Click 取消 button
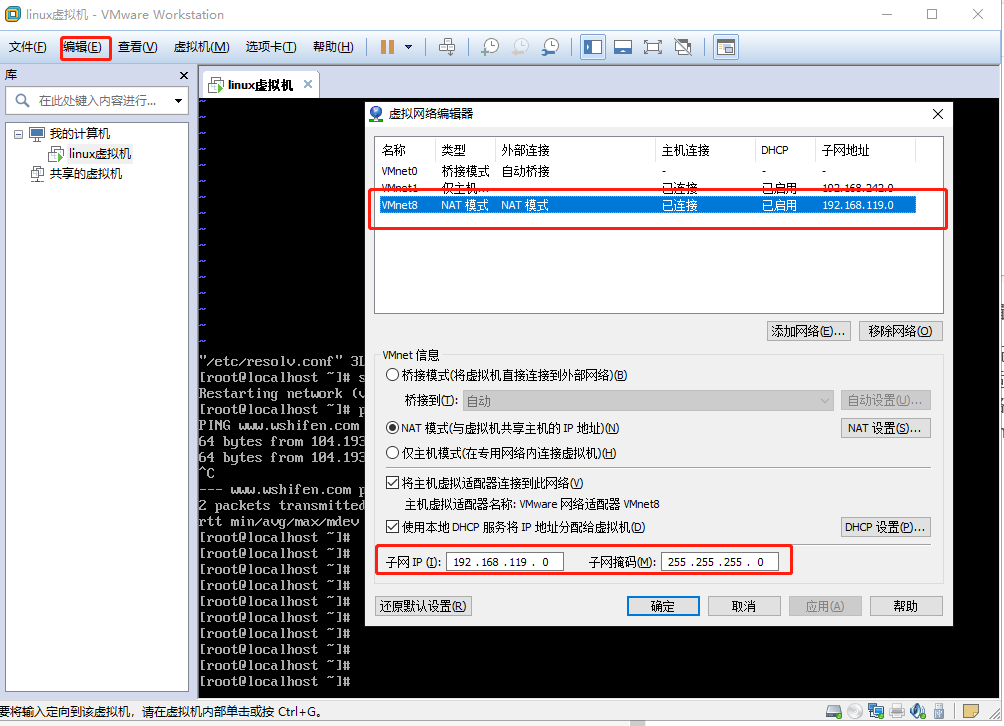The height and width of the screenshot is (726, 1004). [x=744, y=606]
